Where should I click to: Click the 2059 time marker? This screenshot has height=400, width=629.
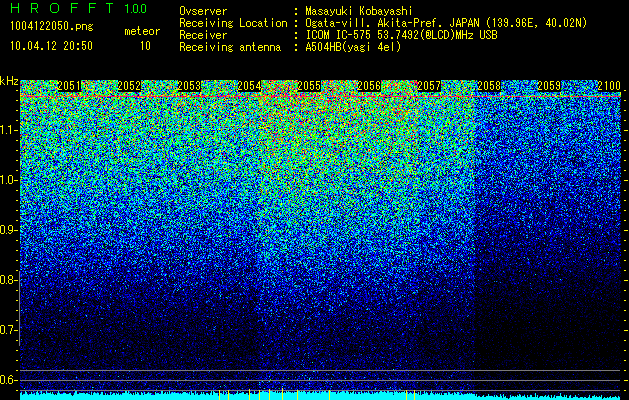pyautogui.click(x=549, y=86)
